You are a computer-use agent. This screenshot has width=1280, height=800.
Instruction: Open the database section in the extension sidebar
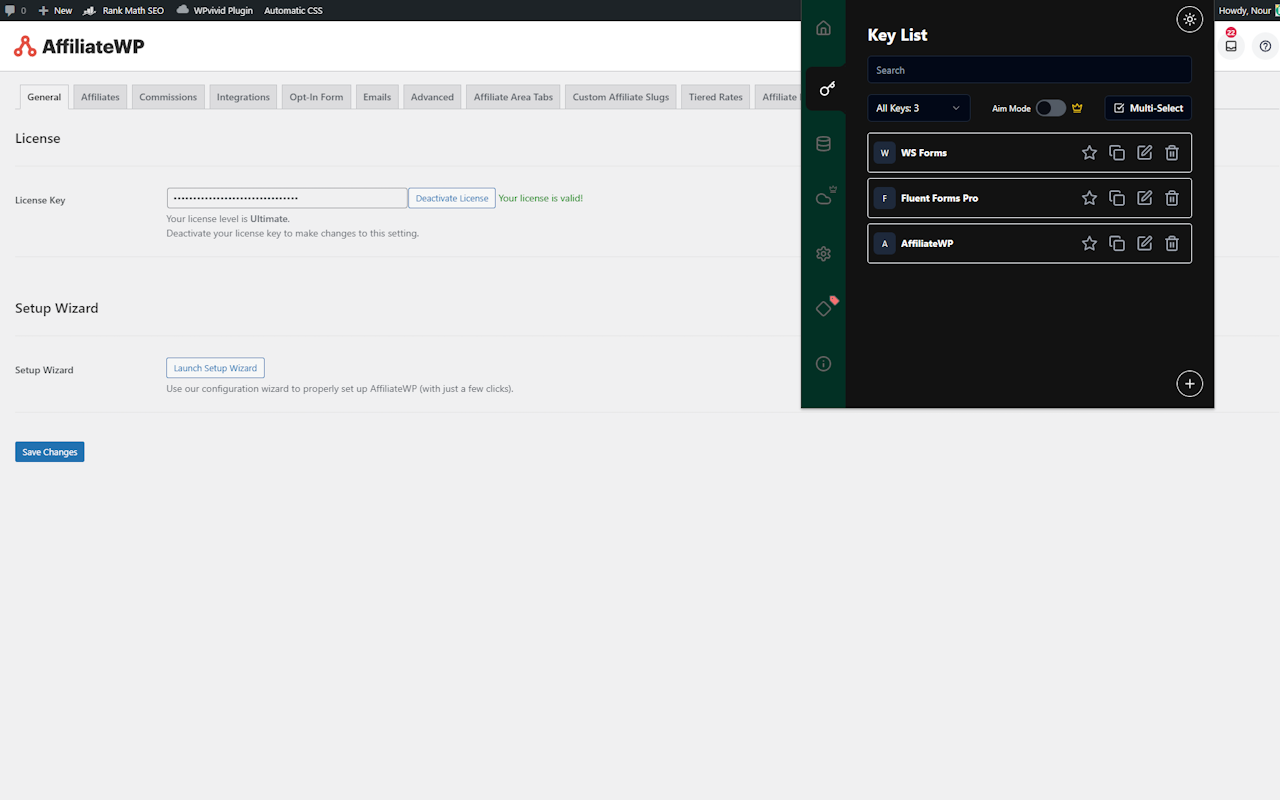[x=823, y=144]
